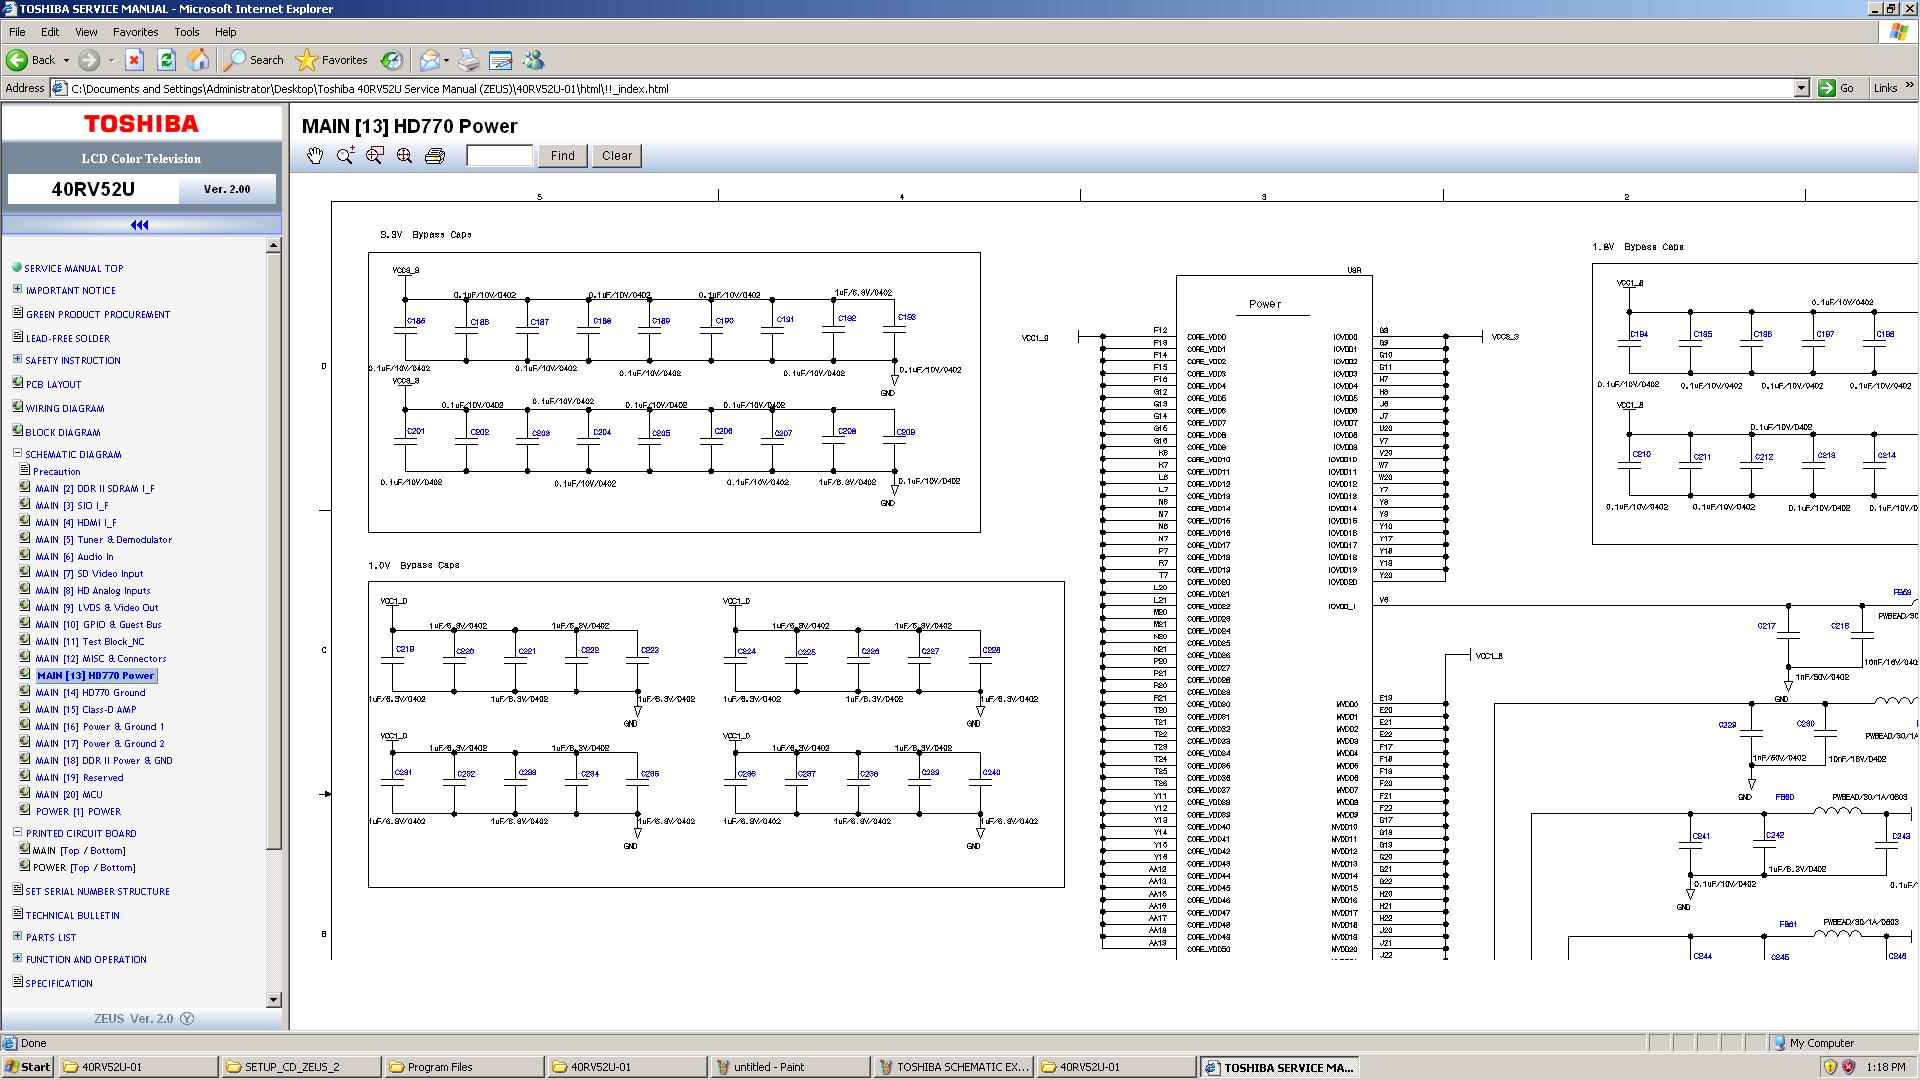Image resolution: width=1920 pixels, height=1080 pixels.
Task: Click the browser Refresh icon
Action: coord(166,60)
